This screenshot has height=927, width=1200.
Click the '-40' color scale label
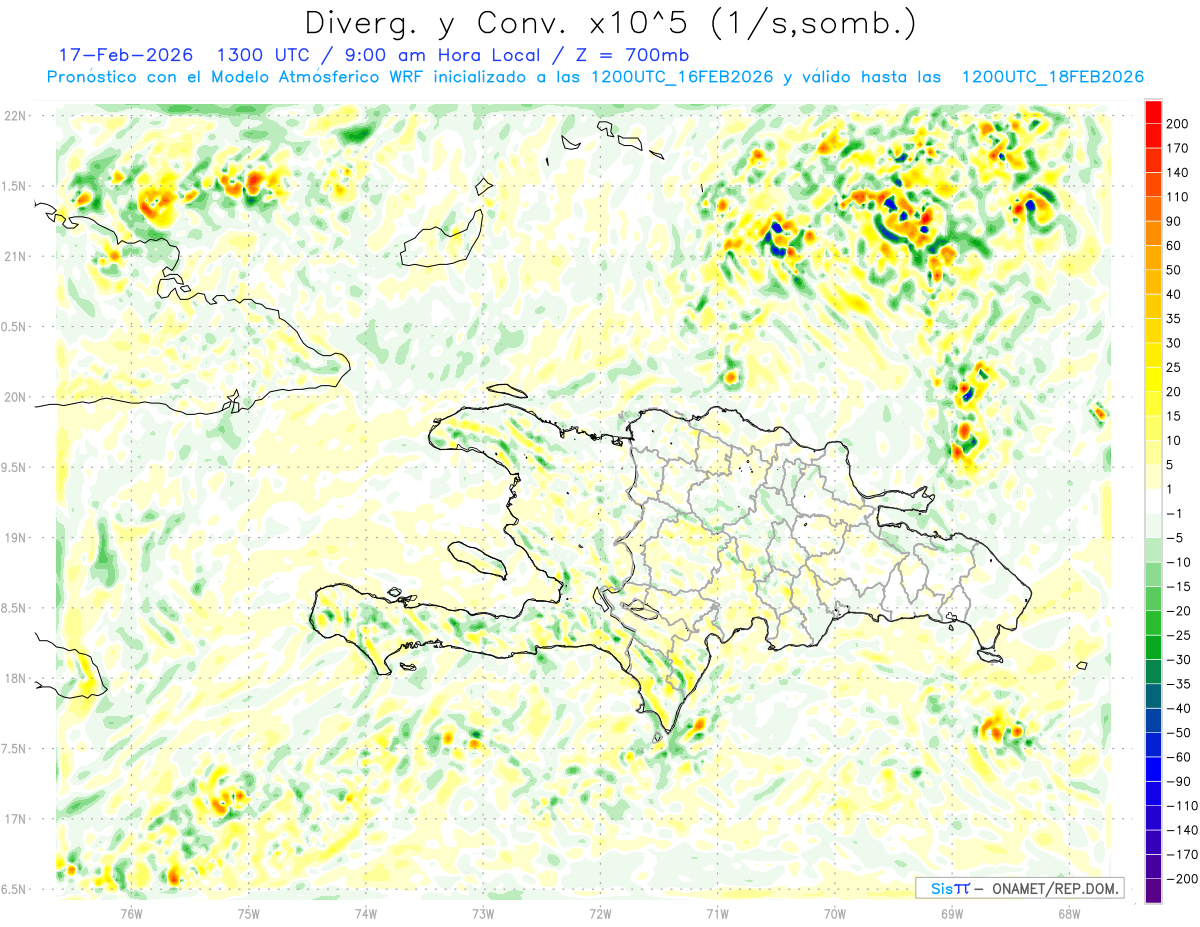(1181, 710)
